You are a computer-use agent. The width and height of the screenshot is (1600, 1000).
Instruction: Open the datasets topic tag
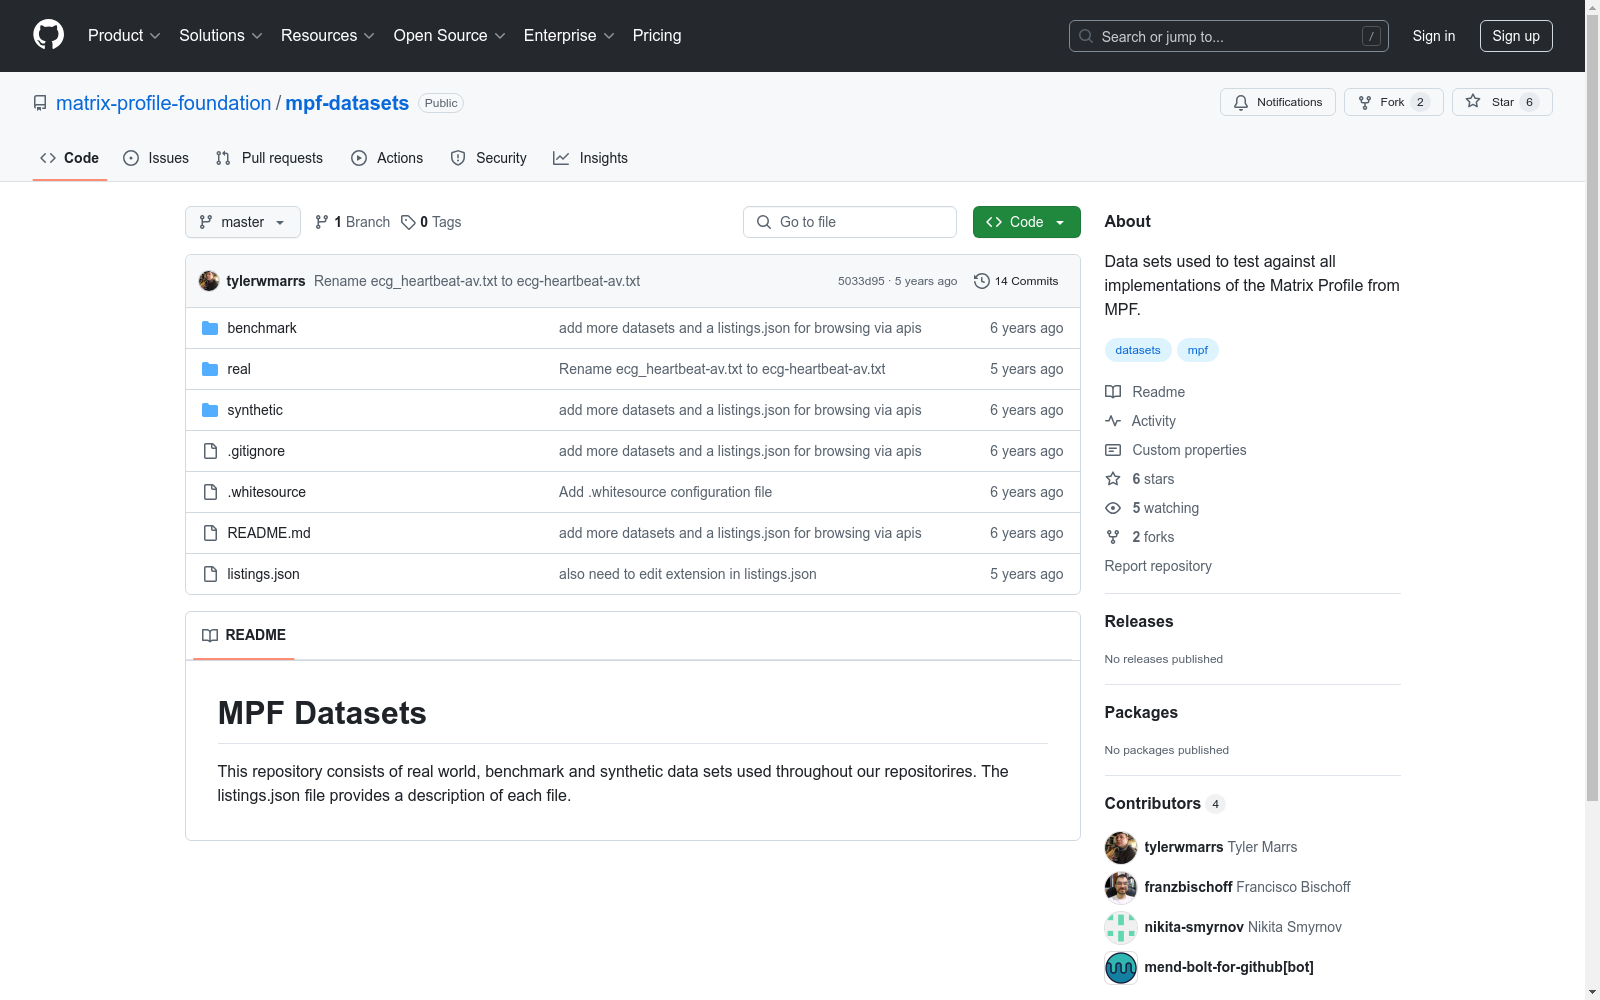[1138, 350]
